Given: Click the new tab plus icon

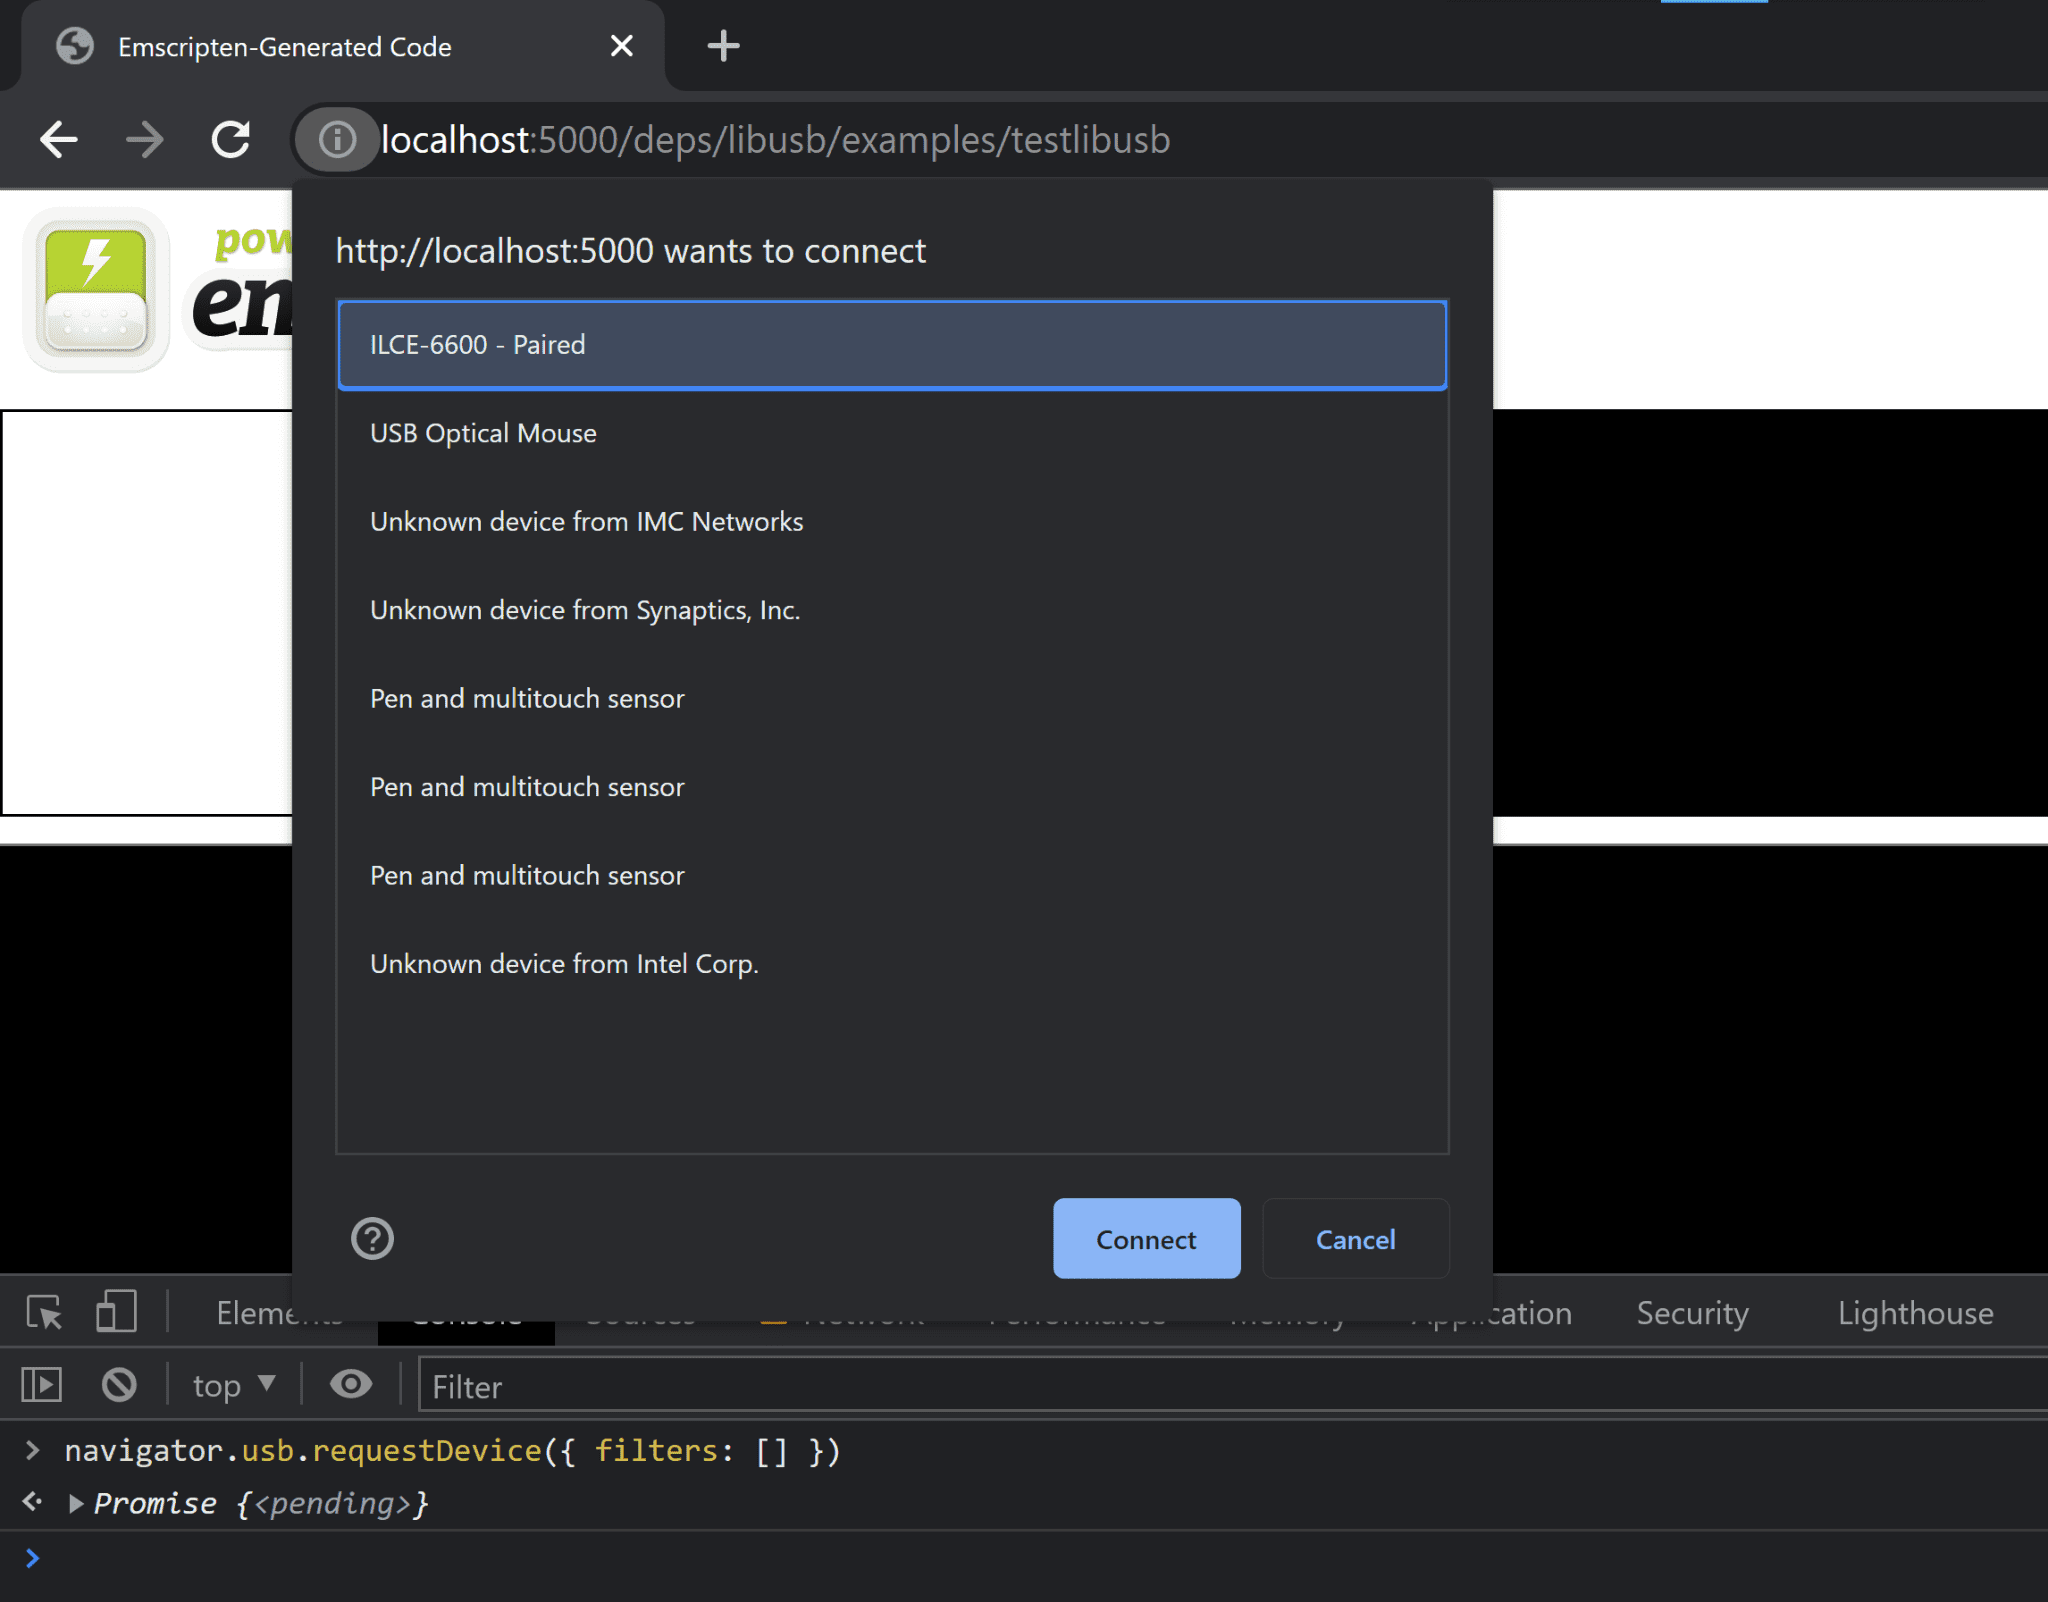Looking at the screenshot, I should click(x=718, y=45).
